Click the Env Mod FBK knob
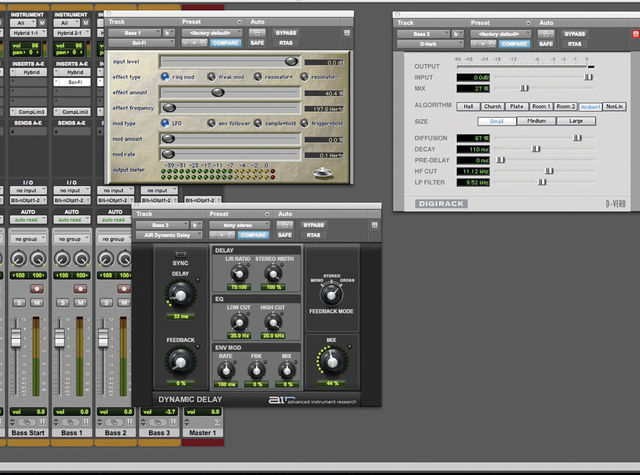The height and width of the screenshot is (475, 640). [x=256, y=370]
